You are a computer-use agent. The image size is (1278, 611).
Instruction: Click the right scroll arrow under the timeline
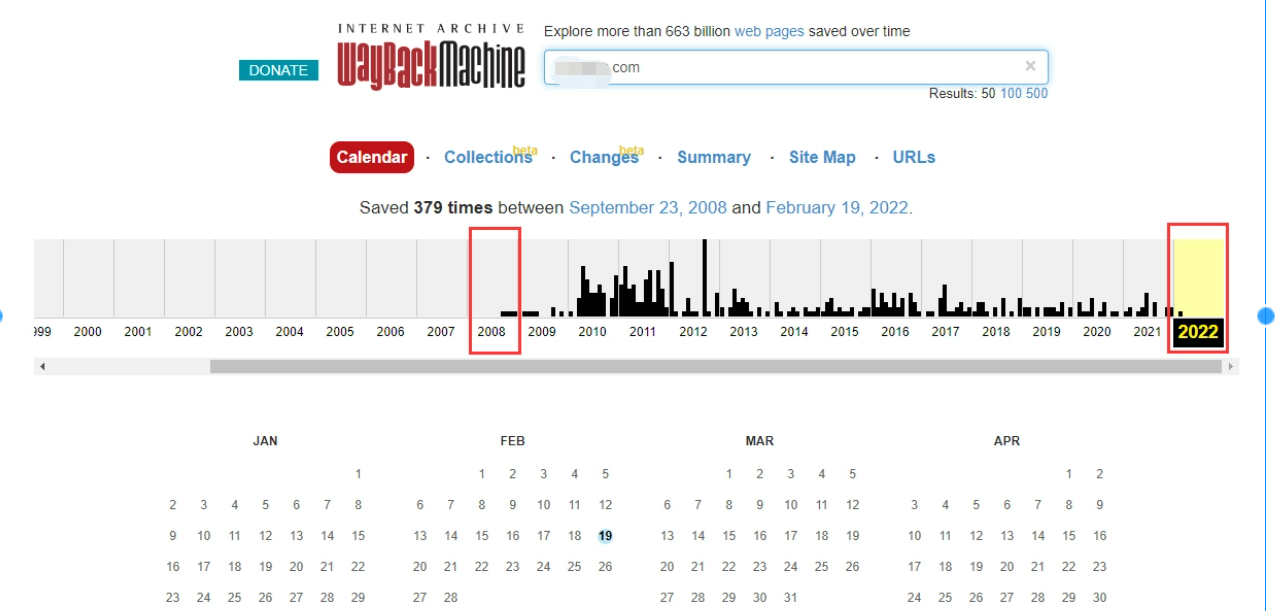[x=1231, y=367]
